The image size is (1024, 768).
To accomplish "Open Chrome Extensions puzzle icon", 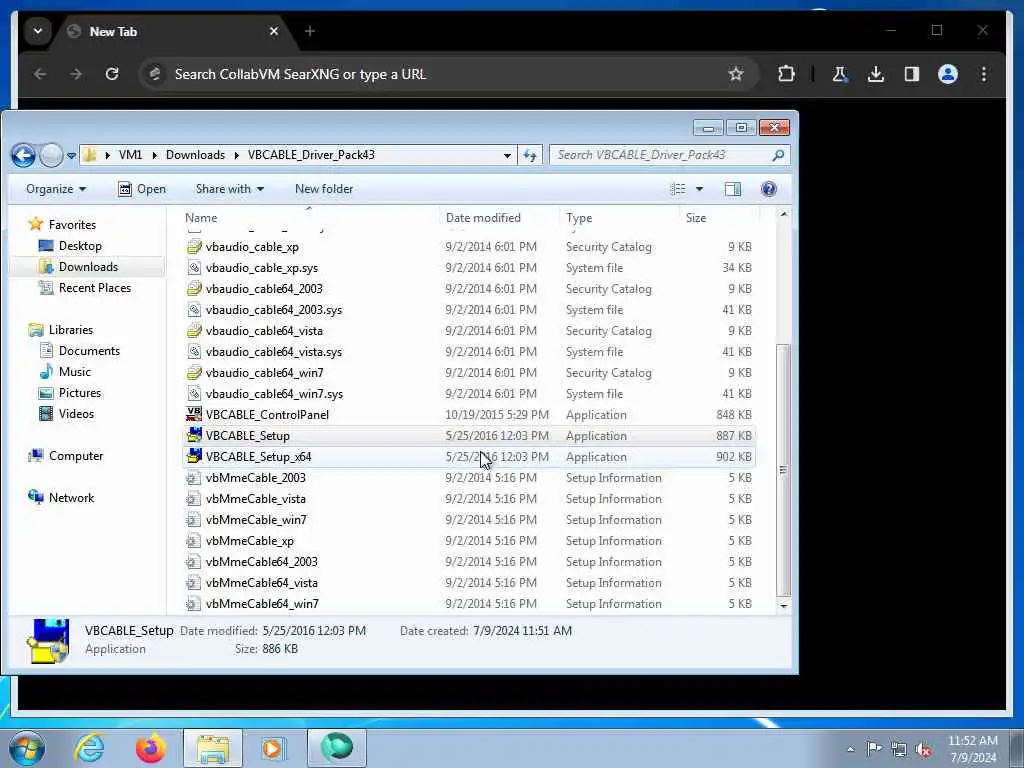I will pyautogui.click(x=786, y=74).
